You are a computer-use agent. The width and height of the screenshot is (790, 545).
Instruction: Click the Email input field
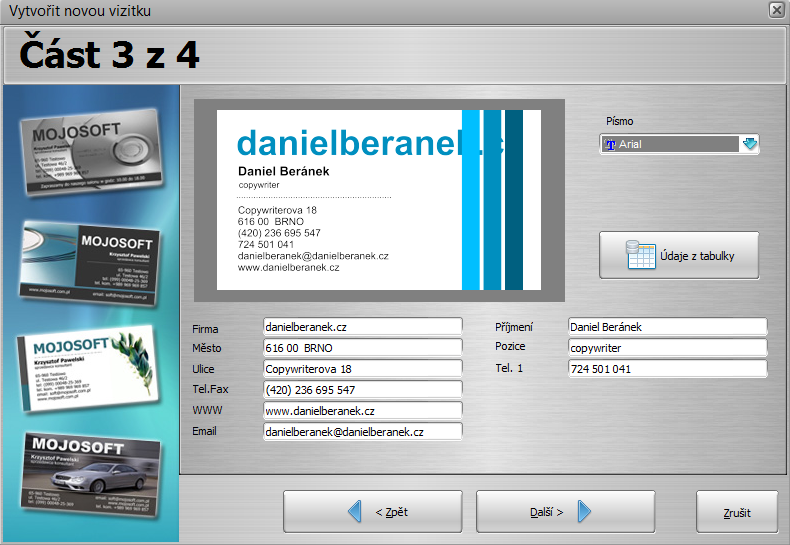coord(362,432)
